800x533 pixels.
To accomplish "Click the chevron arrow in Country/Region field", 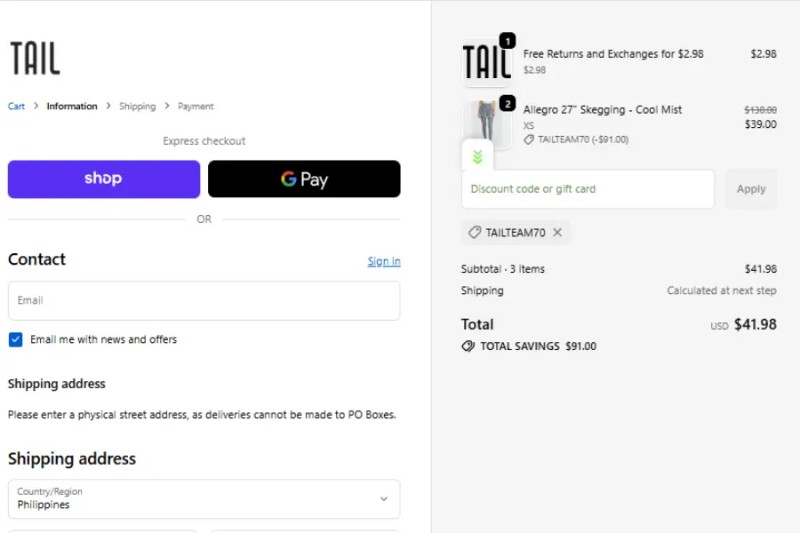I will click(384, 499).
